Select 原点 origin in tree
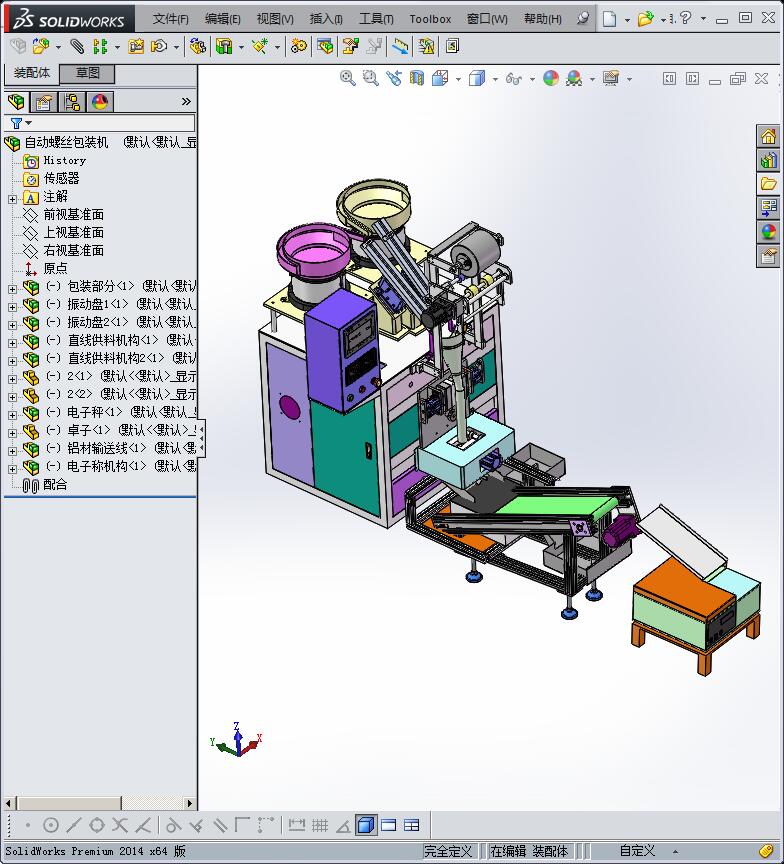Viewport: 784px width, 864px height. 55,268
